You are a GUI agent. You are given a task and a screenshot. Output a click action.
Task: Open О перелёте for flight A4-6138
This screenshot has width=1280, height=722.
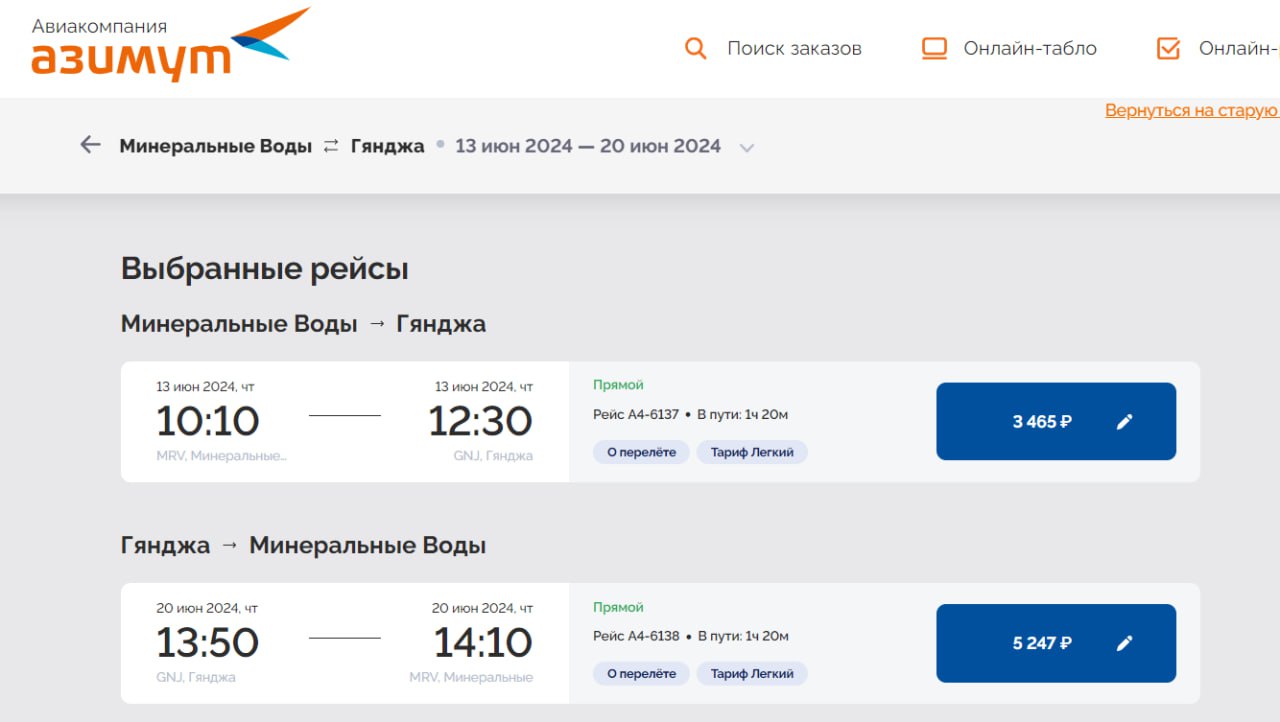641,673
